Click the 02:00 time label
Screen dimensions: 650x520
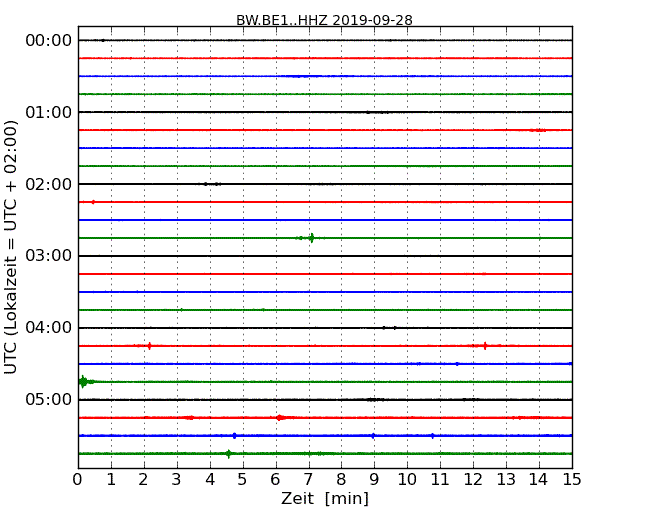pyautogui.click(x=49, y=184)
